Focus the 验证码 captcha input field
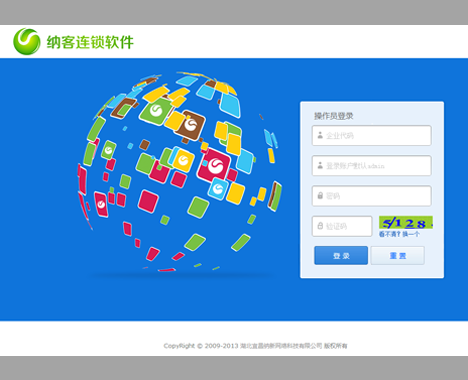This screenshot has height=380, width=468. tap(342, 226)
